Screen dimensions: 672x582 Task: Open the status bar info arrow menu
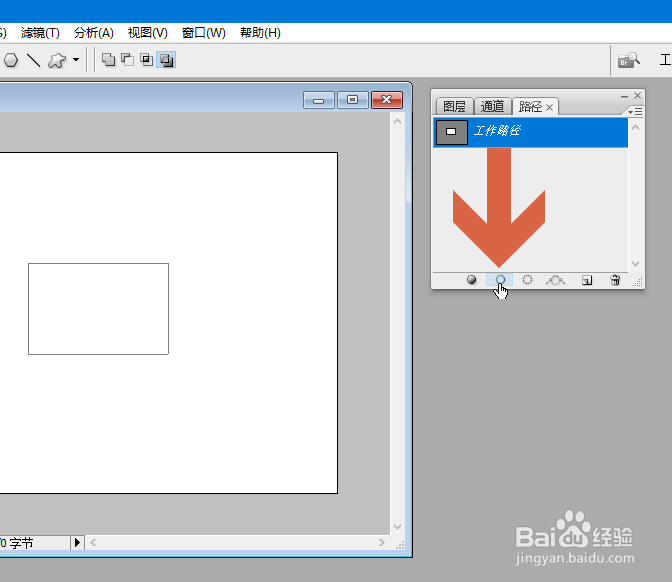[77, 543]
